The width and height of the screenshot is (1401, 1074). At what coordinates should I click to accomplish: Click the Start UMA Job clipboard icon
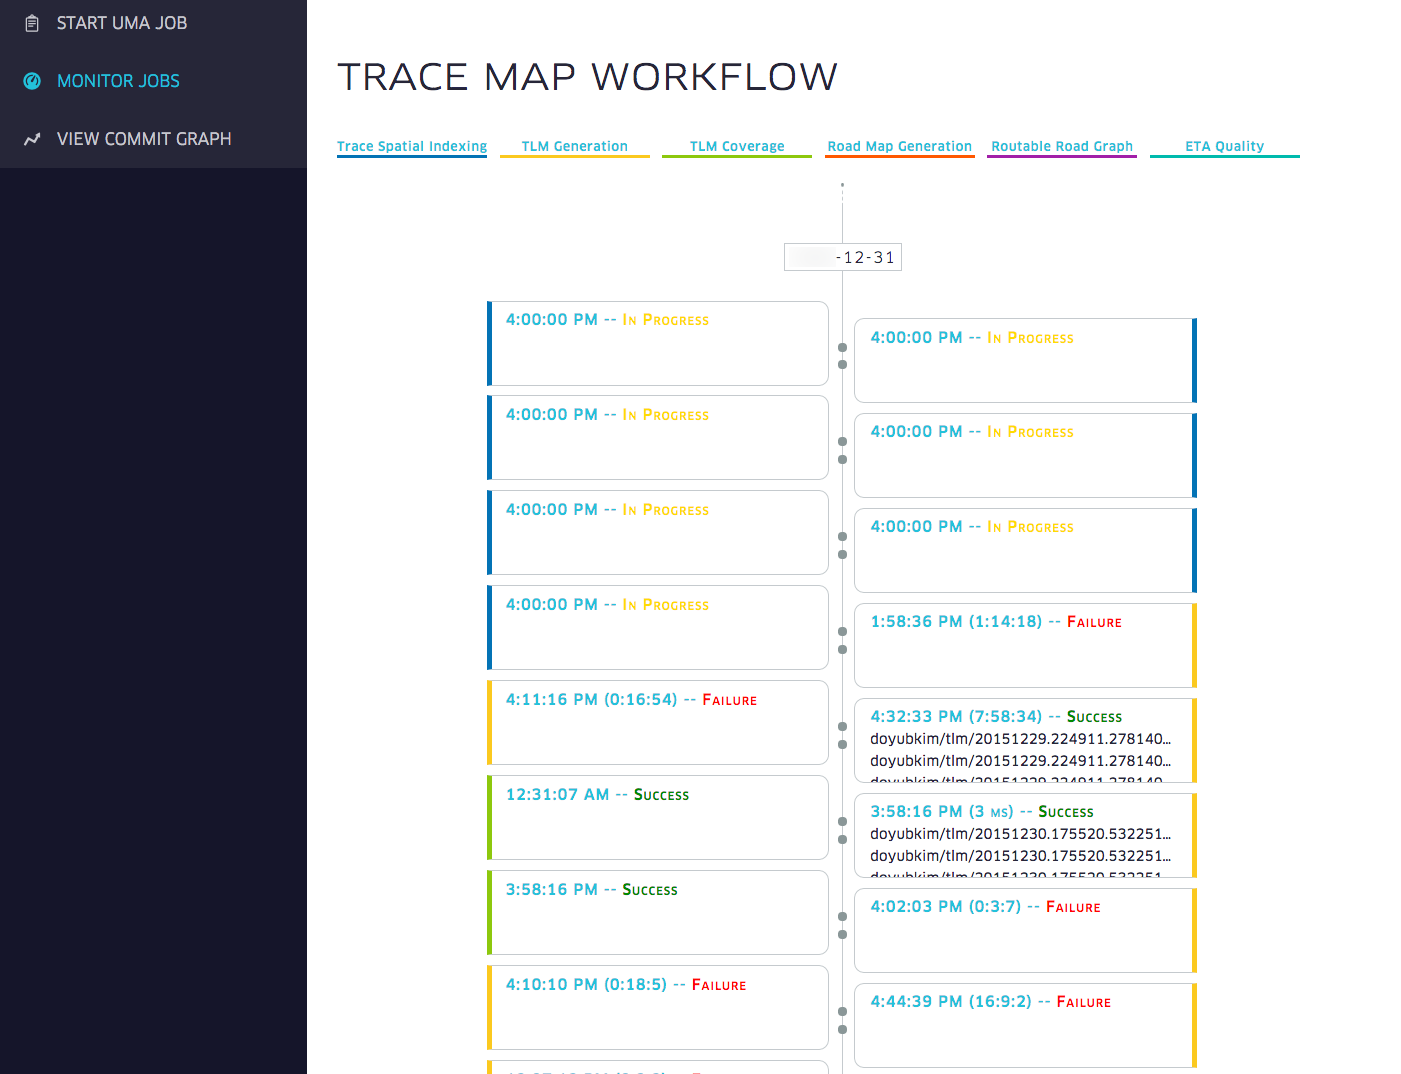coord(32,23)
